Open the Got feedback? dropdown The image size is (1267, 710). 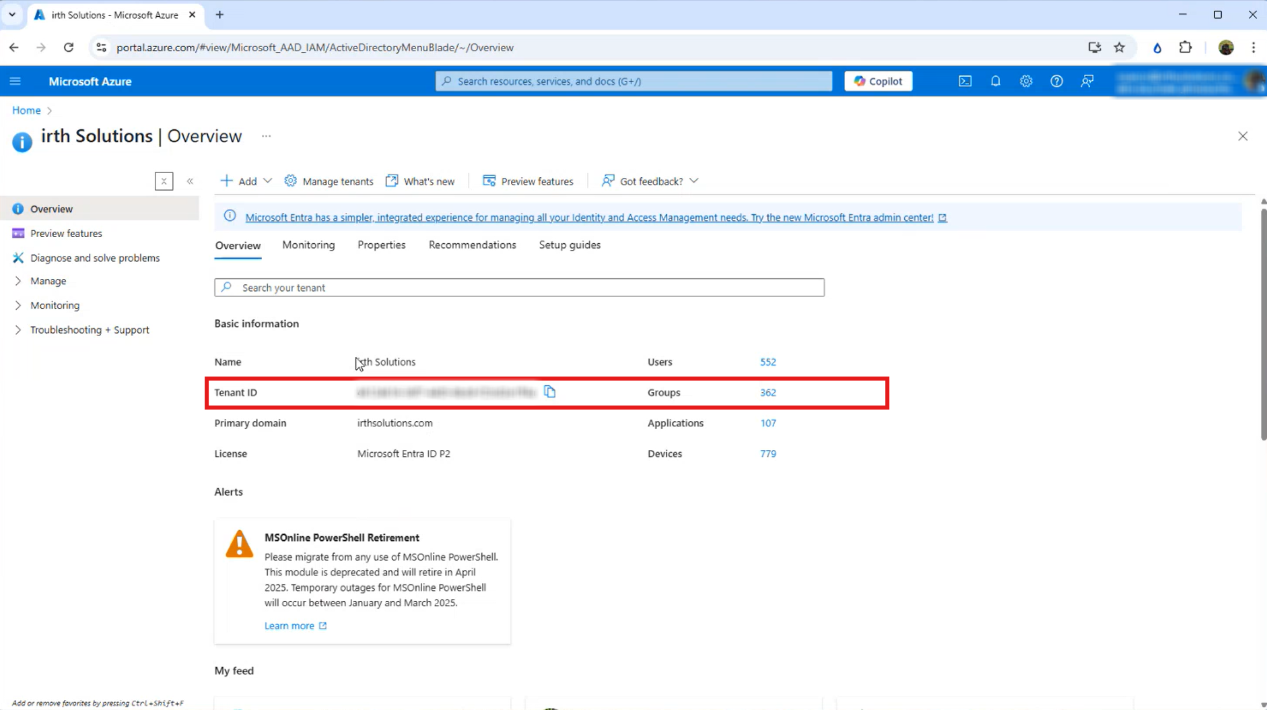[650, 181]
